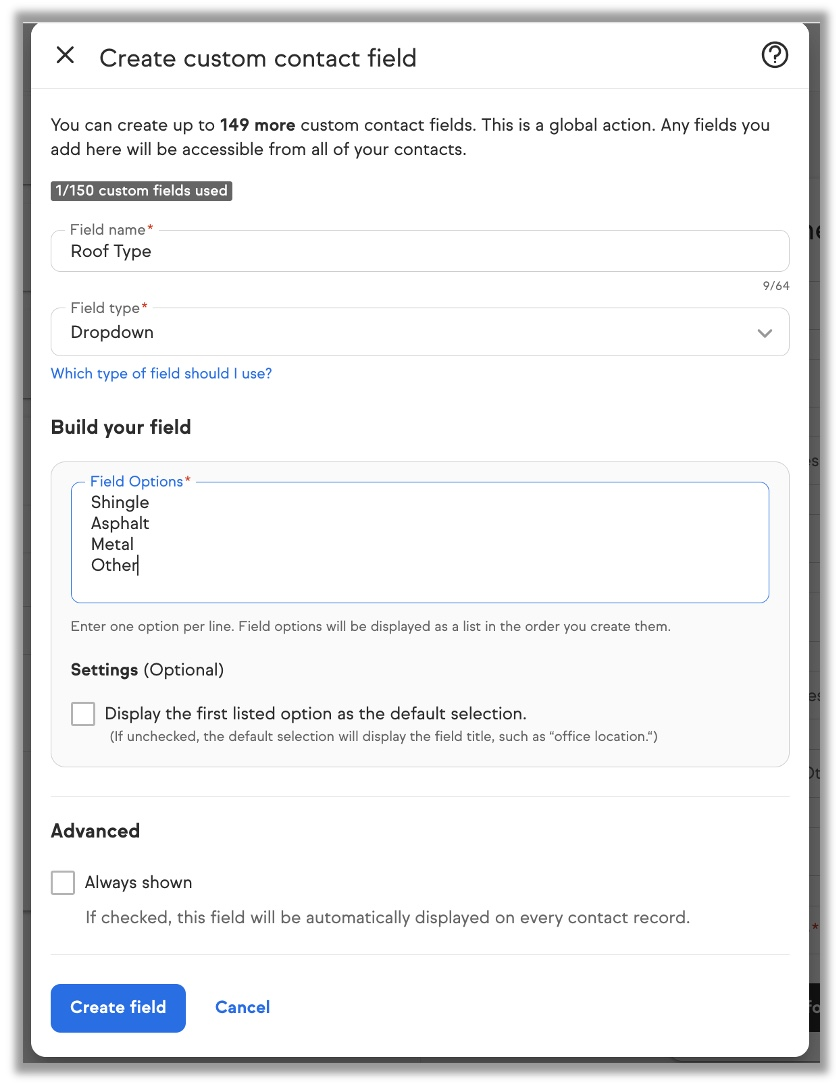
Task: Cancel the custom field creation
Action: 242,1007
